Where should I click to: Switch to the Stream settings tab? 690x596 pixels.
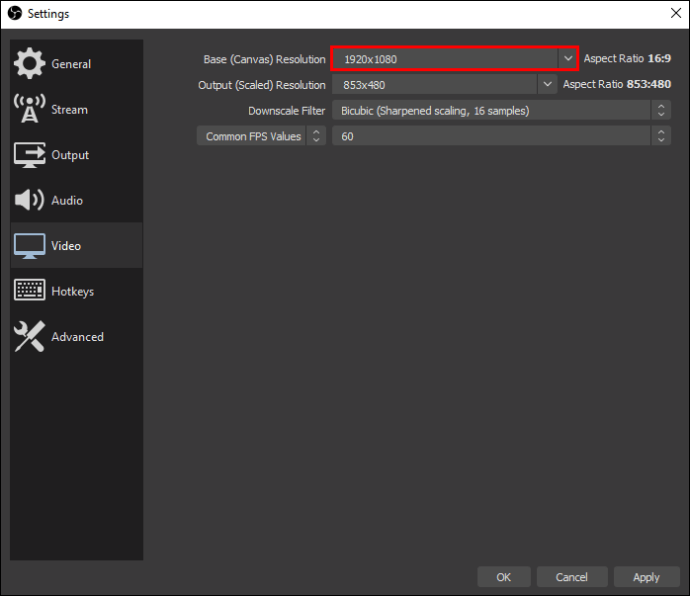(77, 109)
